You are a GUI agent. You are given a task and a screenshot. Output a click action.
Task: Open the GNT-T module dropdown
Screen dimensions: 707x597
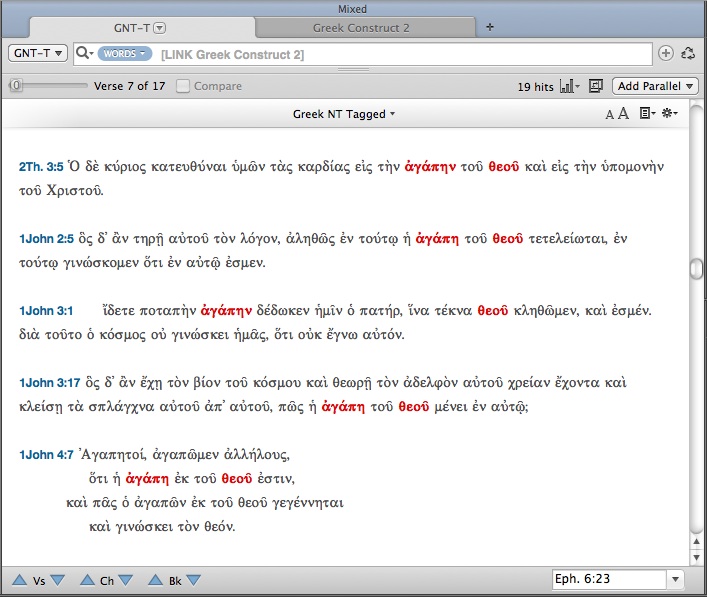(x=37, y=53)
